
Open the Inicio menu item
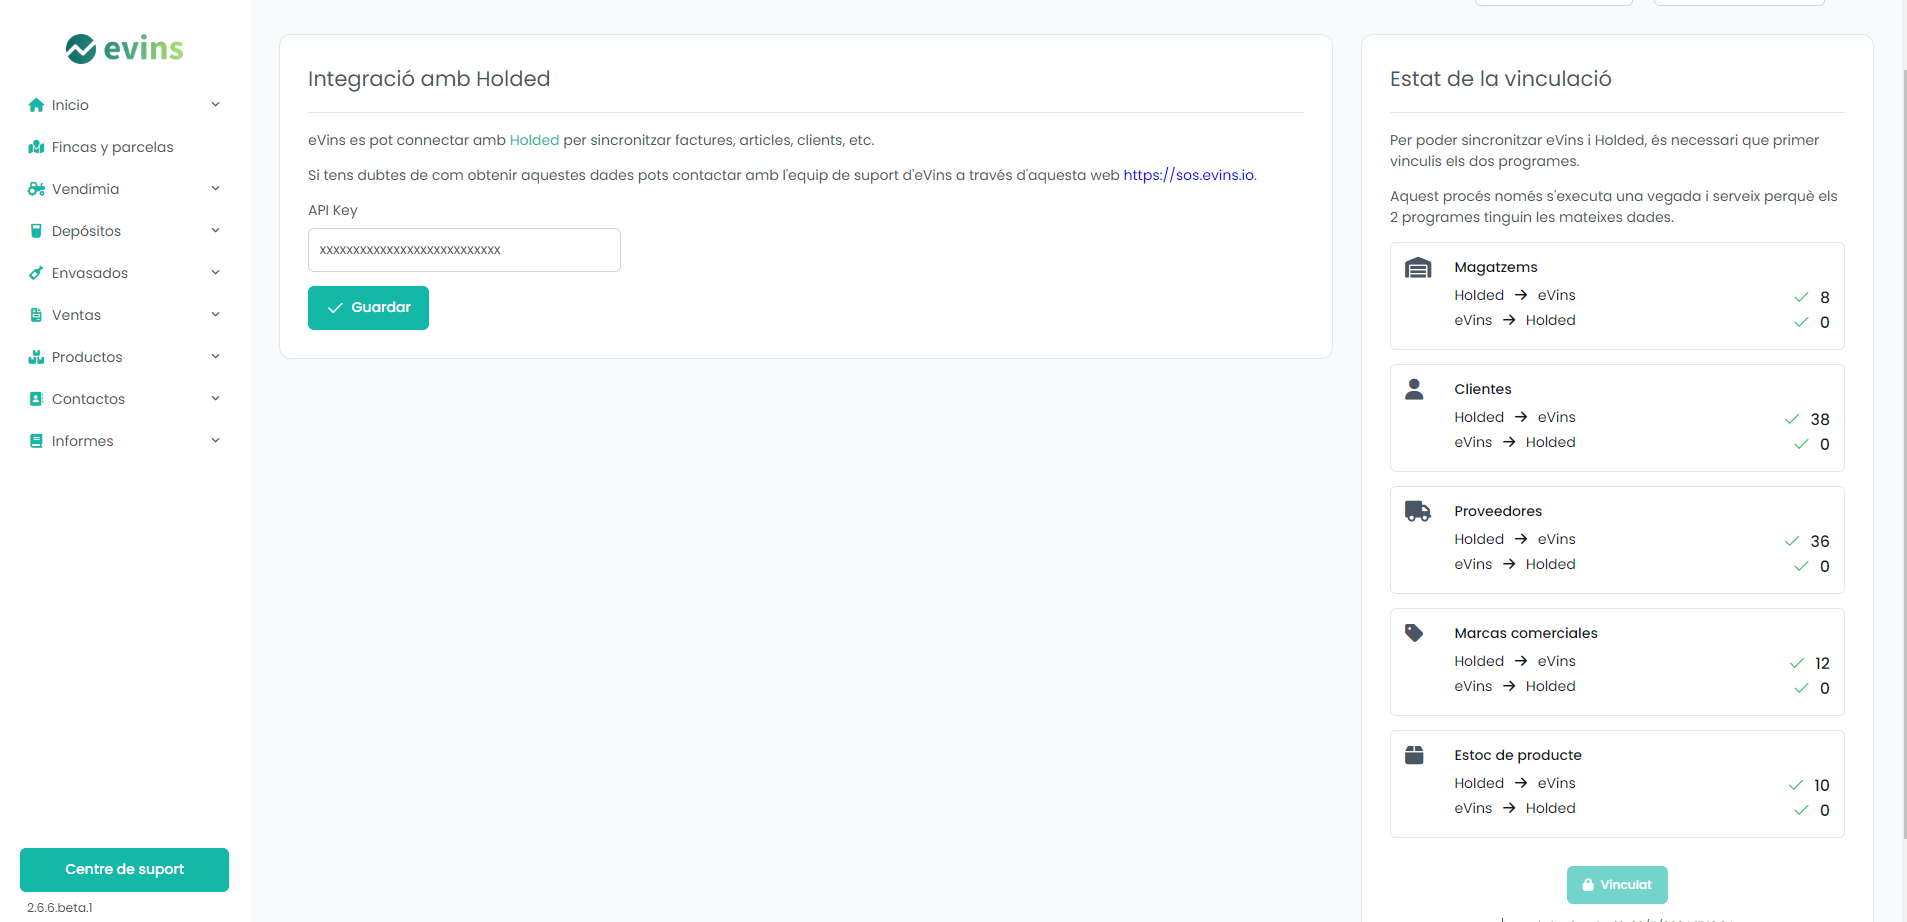(124, 105)
